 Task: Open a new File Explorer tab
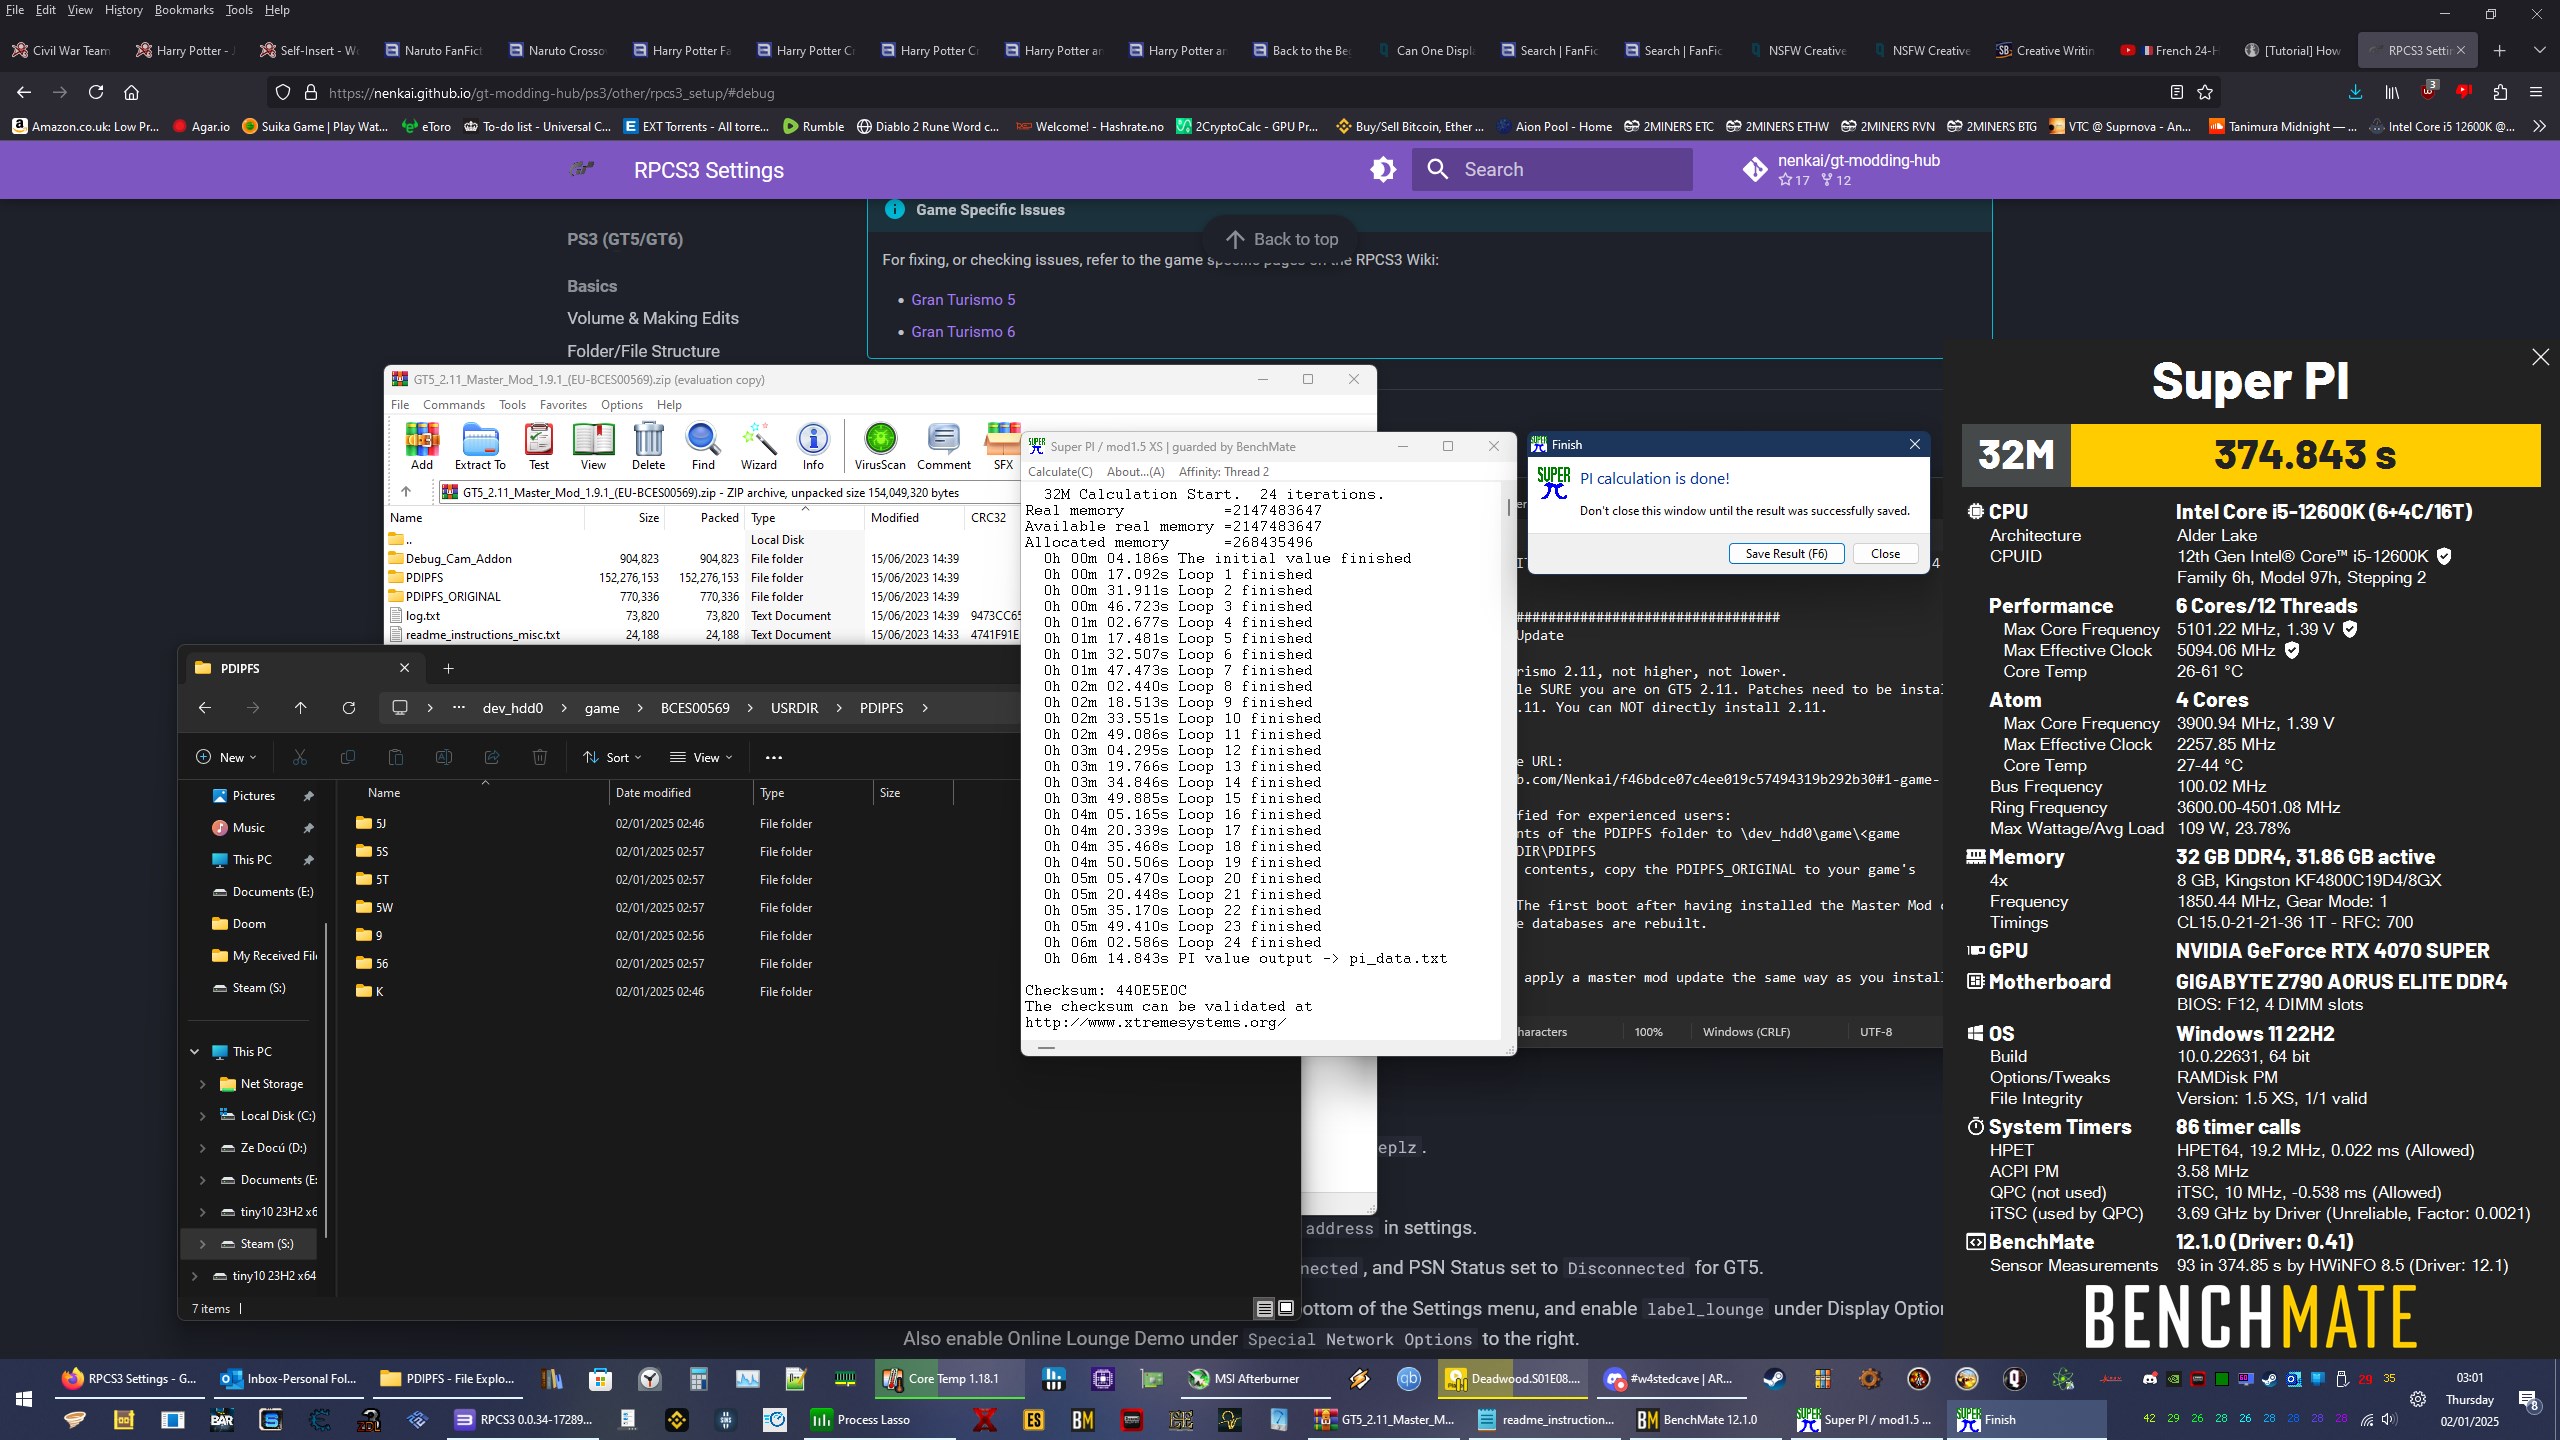click(449, 668)
